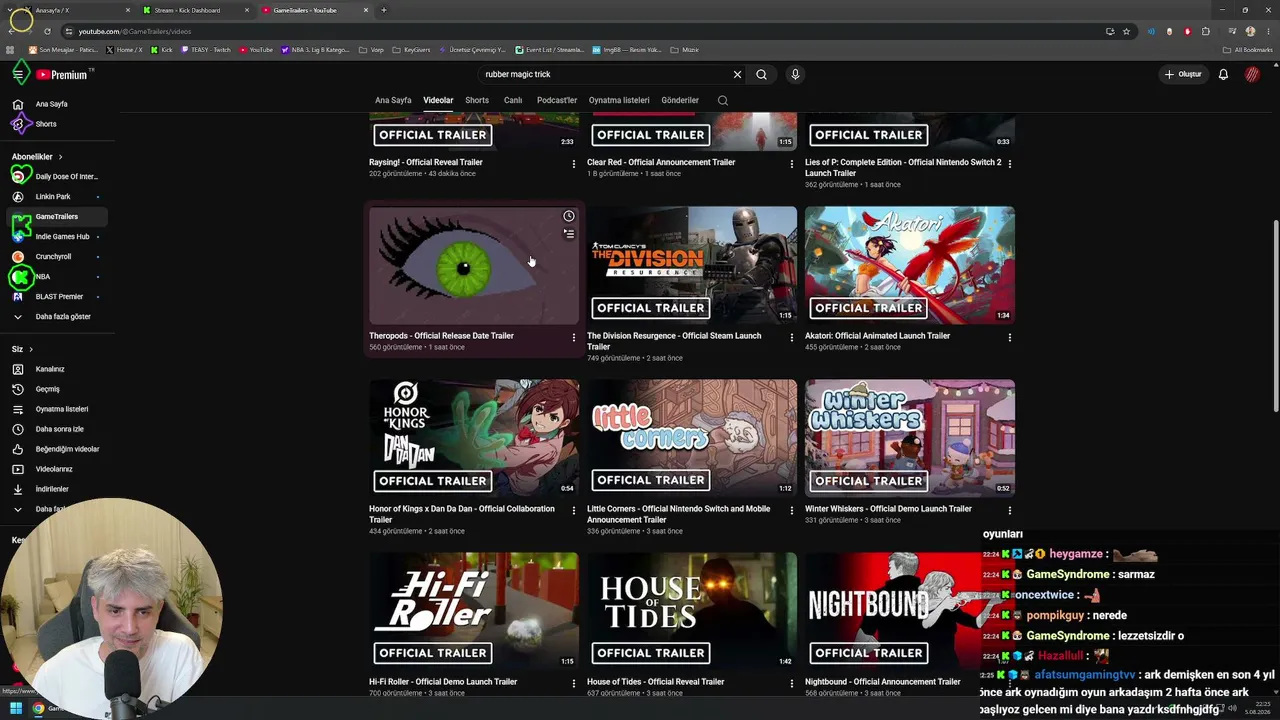Click the magnifier search submit button
This screenshot has height=720, width=1280.
(x=761, y=74)
